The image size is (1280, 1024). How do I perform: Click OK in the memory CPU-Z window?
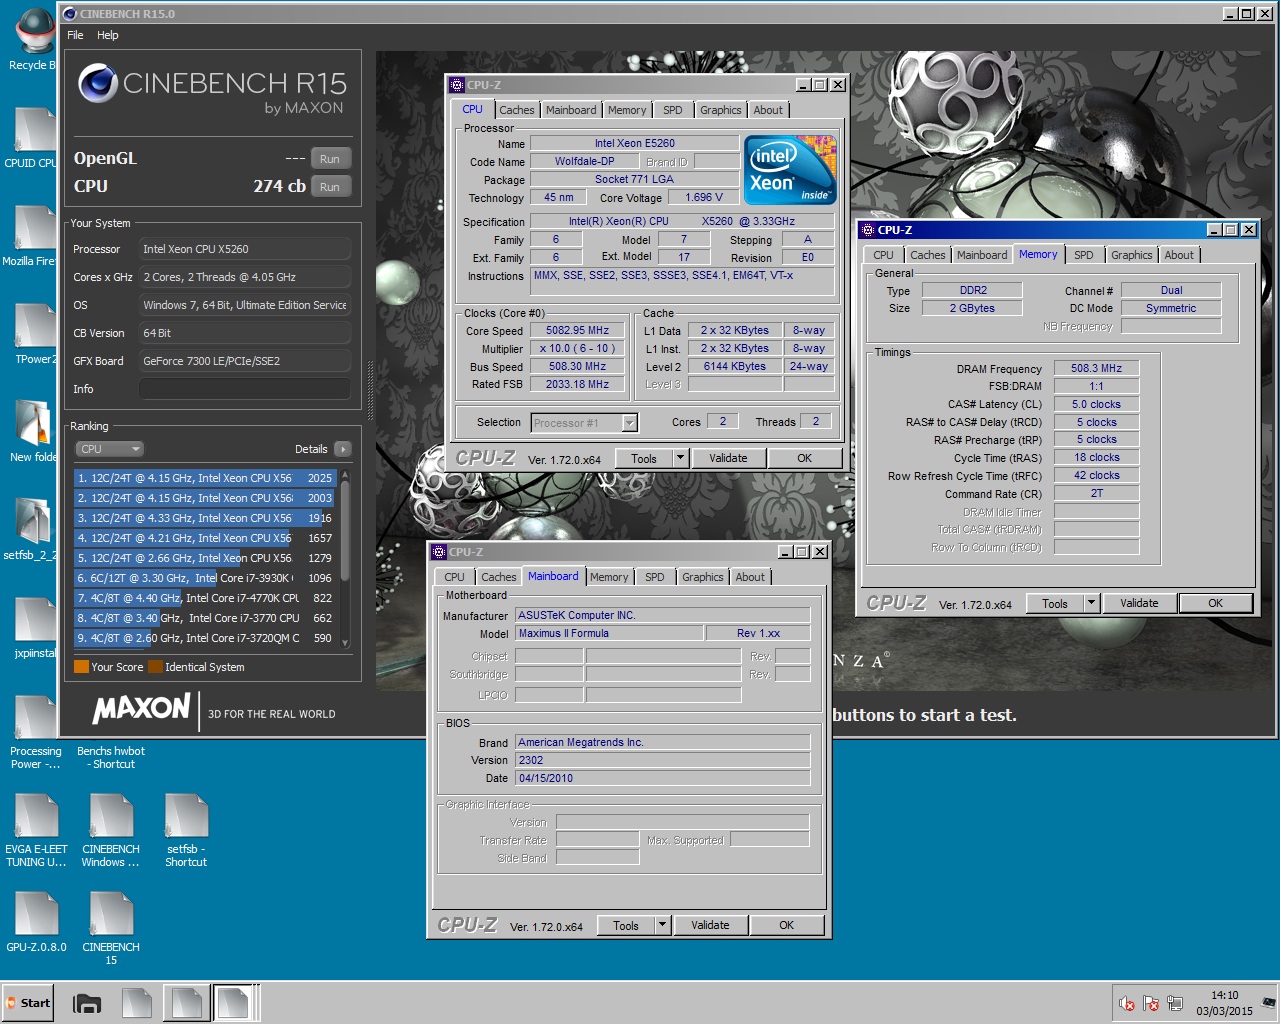1216,603
